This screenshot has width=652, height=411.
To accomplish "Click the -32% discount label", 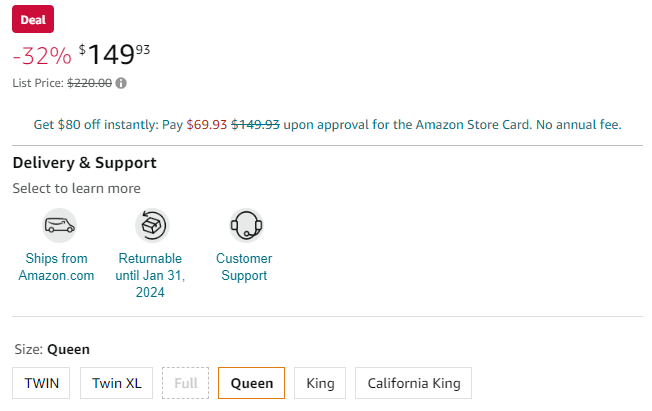I will pos(42,56).
